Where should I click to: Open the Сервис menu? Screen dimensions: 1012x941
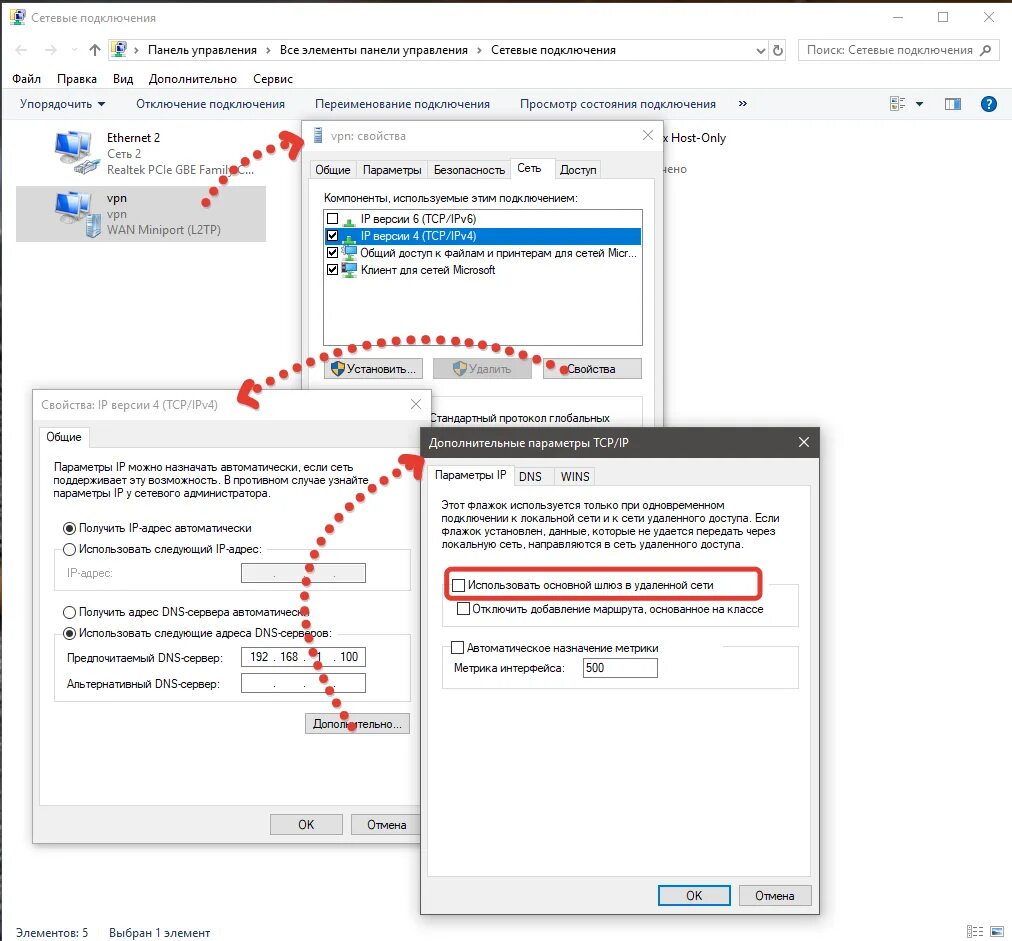pyautogui.click(x=273, y=79)
